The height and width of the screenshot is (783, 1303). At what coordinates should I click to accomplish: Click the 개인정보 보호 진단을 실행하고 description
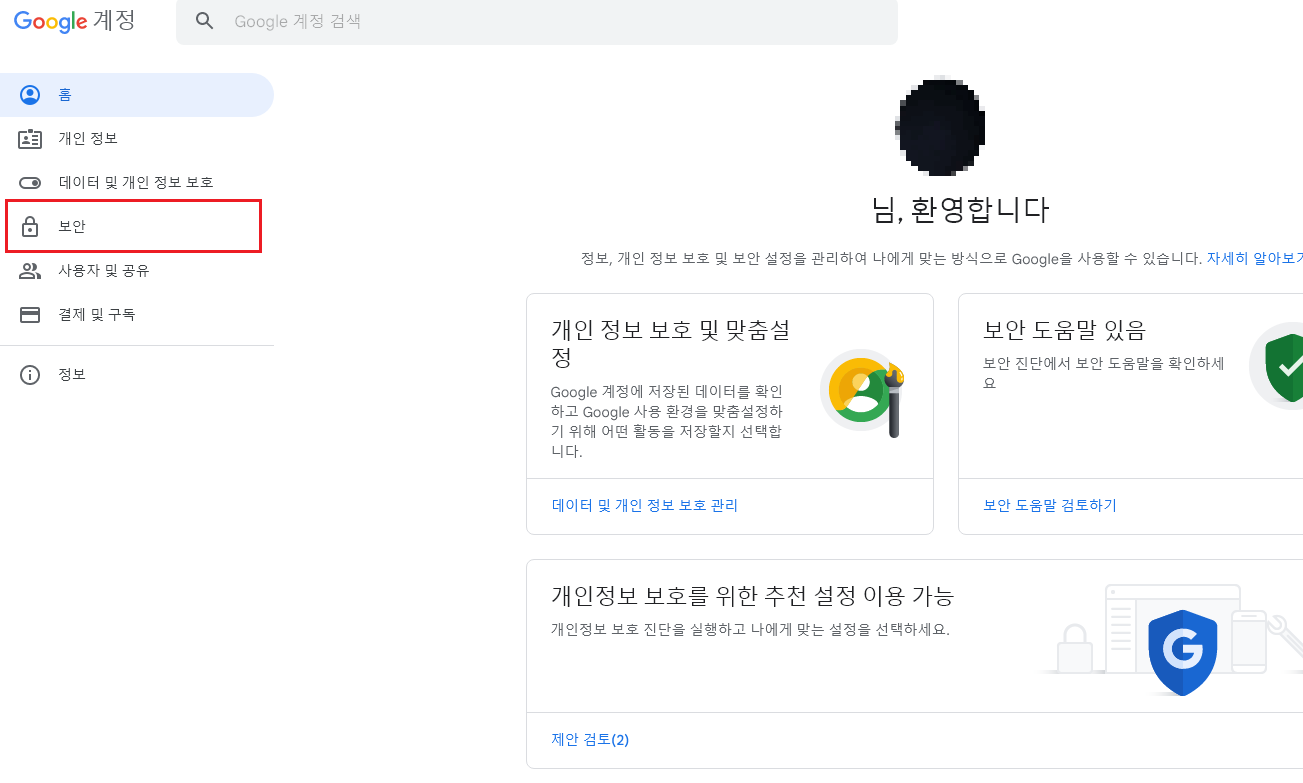point(750,630)
